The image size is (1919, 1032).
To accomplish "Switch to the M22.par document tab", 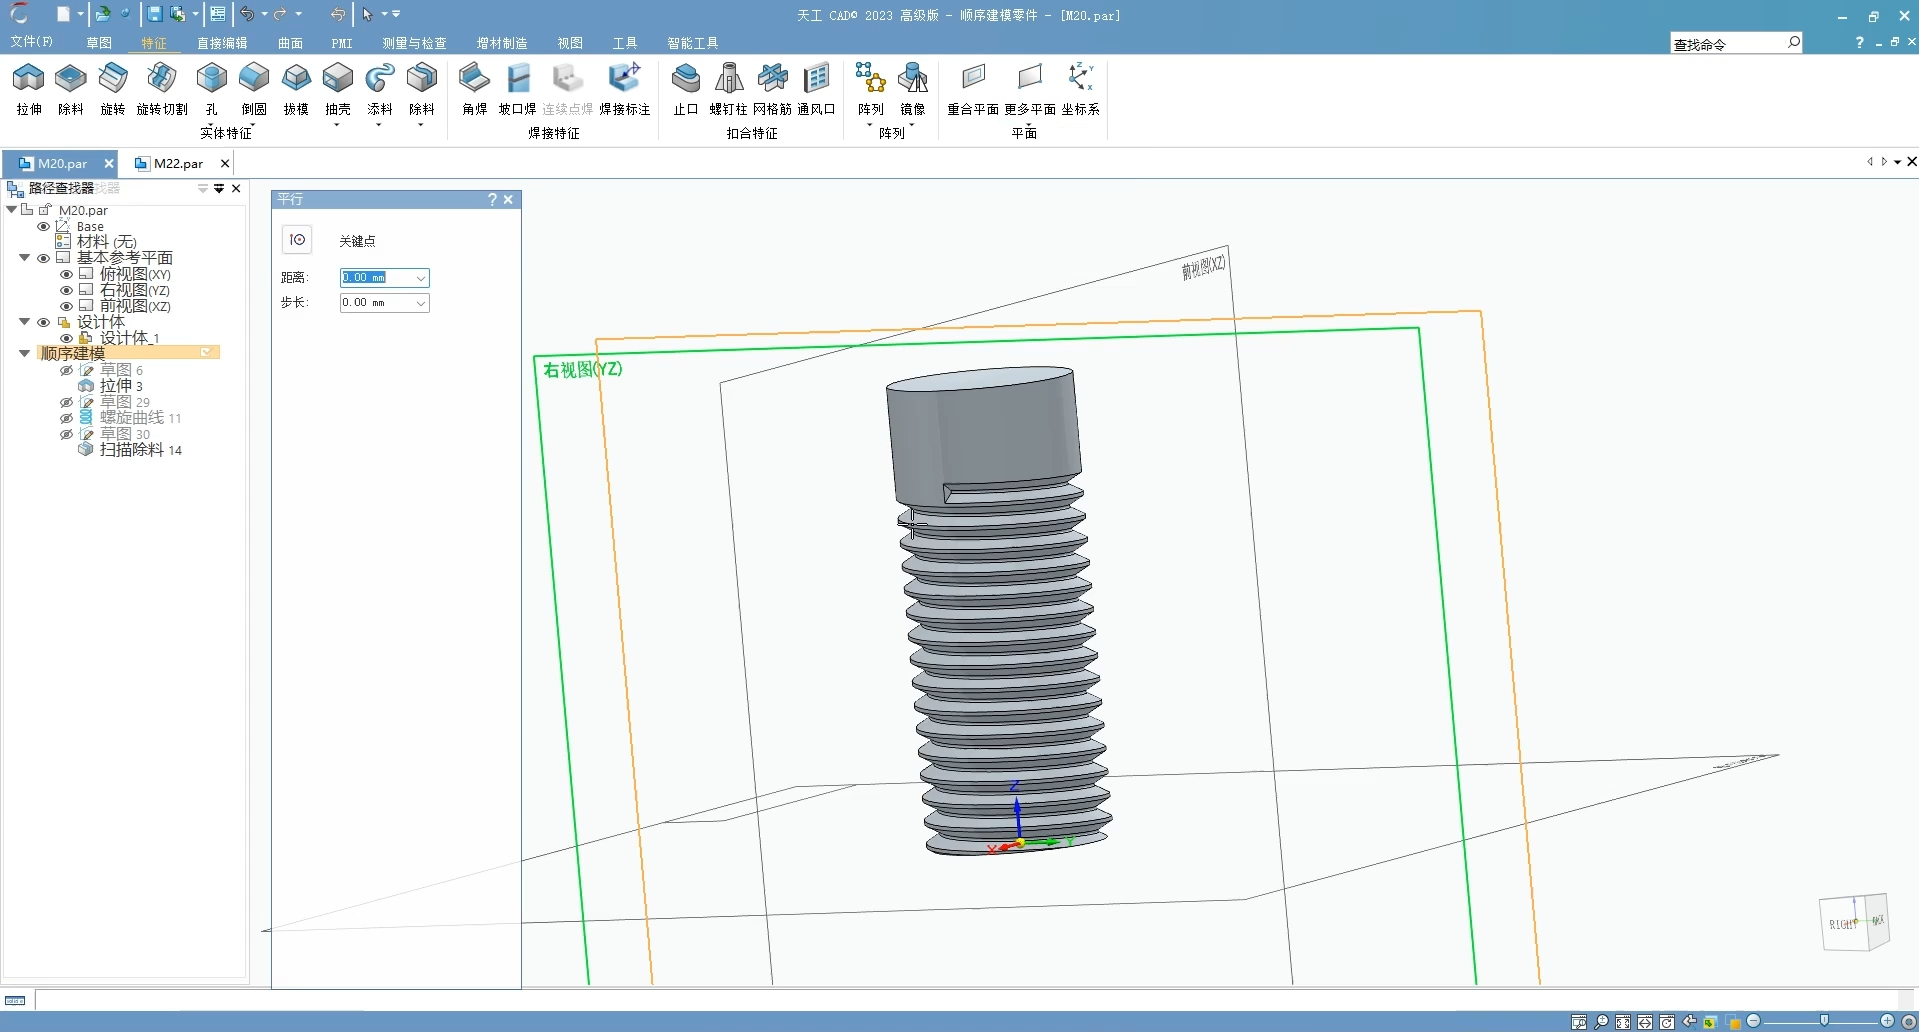I will pyautogui.click(x=178, y=163).
